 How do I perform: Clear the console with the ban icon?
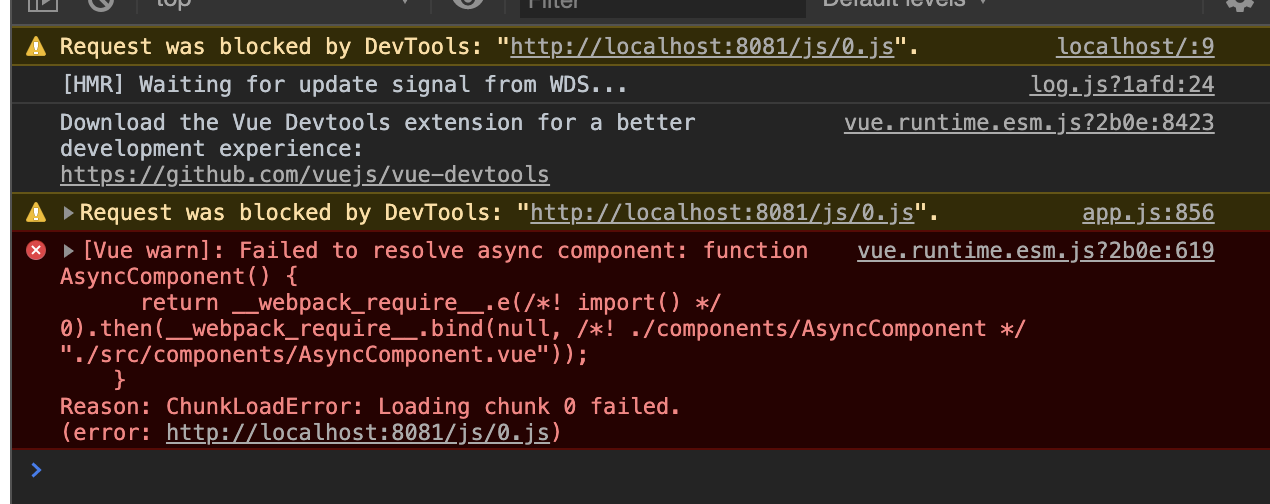pyautogui.click(x=101, y=3)
